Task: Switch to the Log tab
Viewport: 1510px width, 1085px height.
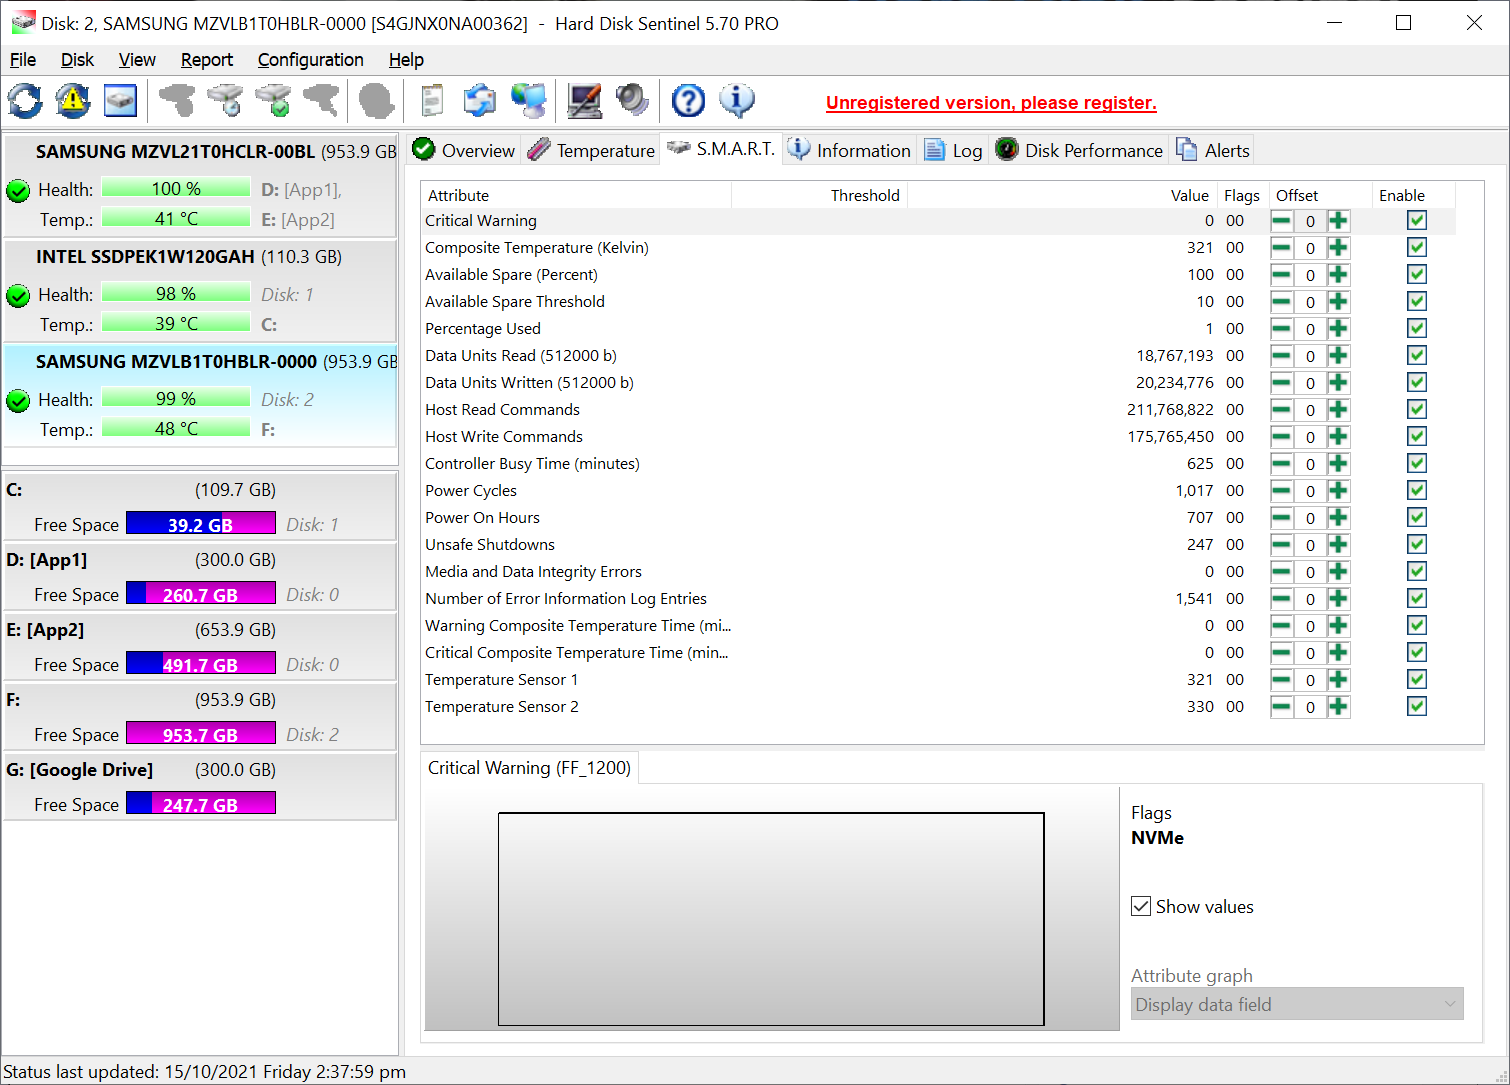Action: [953, 150]
